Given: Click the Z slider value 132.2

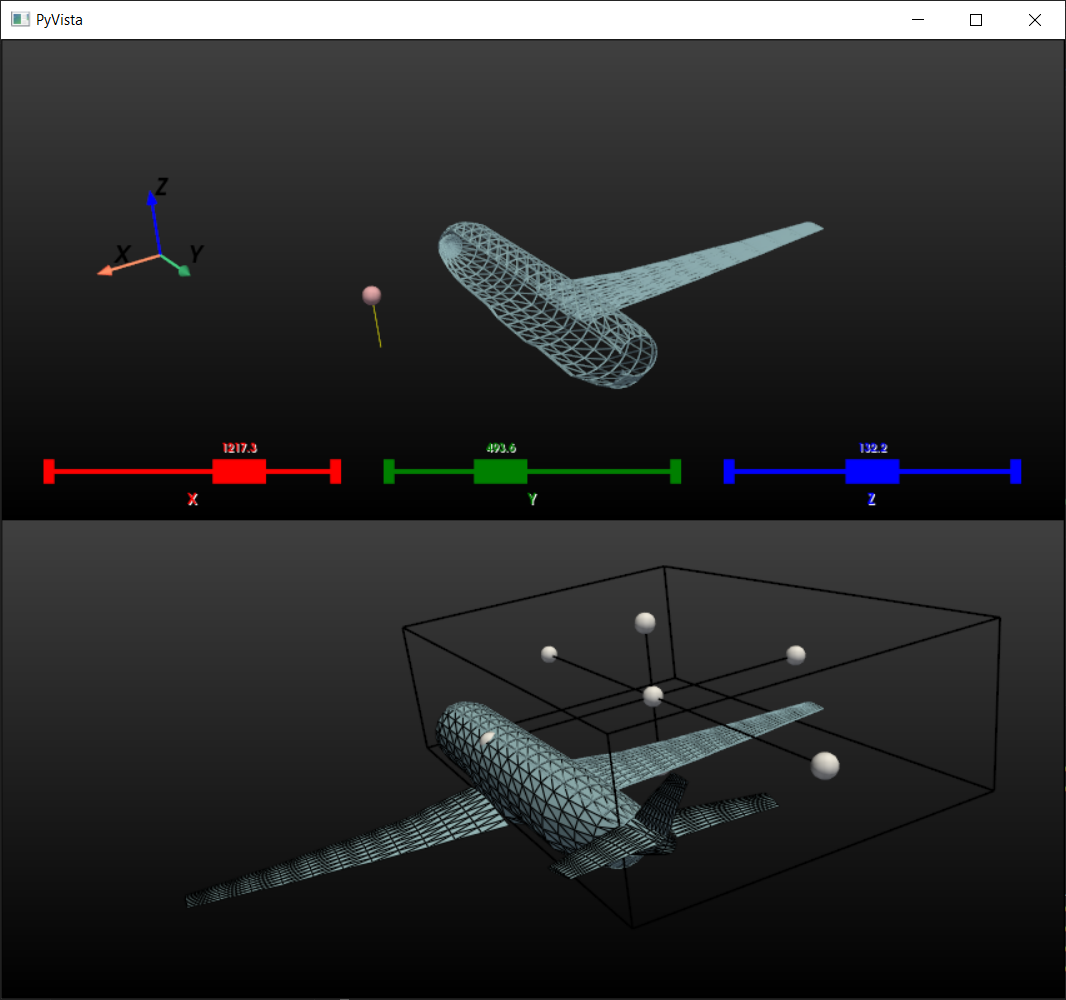Looking at the screenshot, I should tap(873, 448).
